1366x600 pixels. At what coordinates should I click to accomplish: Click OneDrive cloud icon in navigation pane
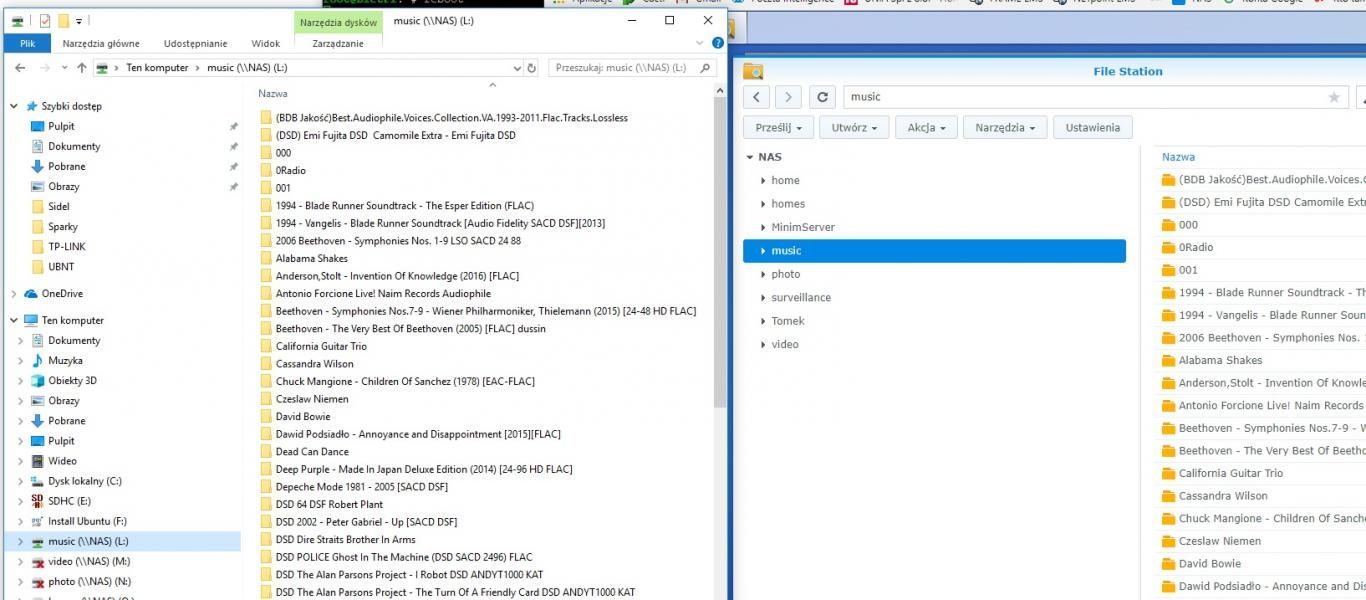click(x=31, y=294)
